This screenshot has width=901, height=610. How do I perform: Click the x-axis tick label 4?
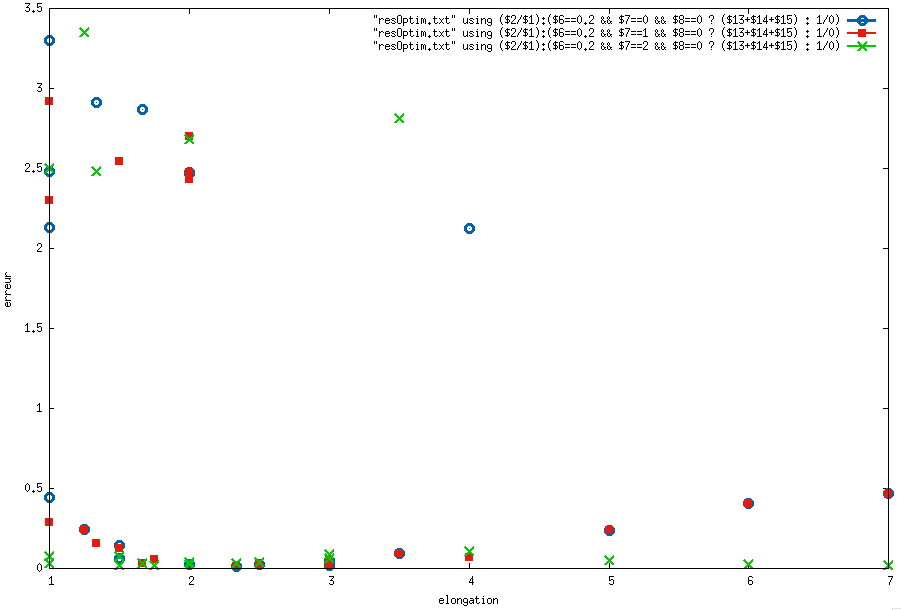coord(471,581)
